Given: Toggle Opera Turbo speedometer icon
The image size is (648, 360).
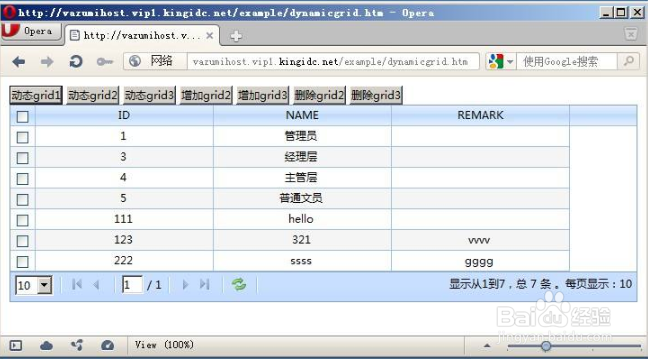Looking at the screenshot, I should (x=107, y=345).
